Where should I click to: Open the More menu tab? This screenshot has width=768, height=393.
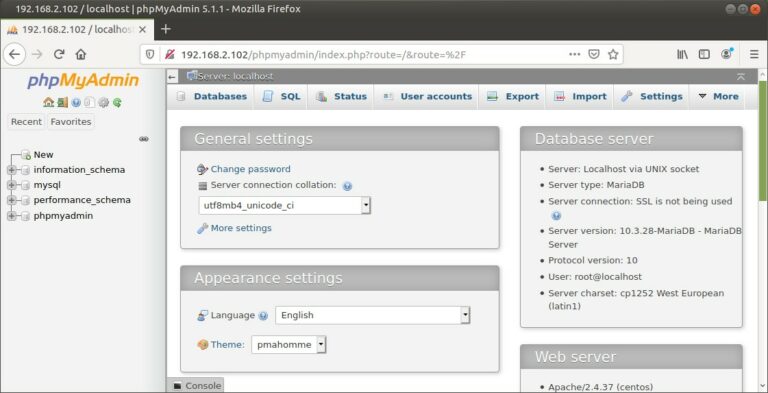[718, 97]
